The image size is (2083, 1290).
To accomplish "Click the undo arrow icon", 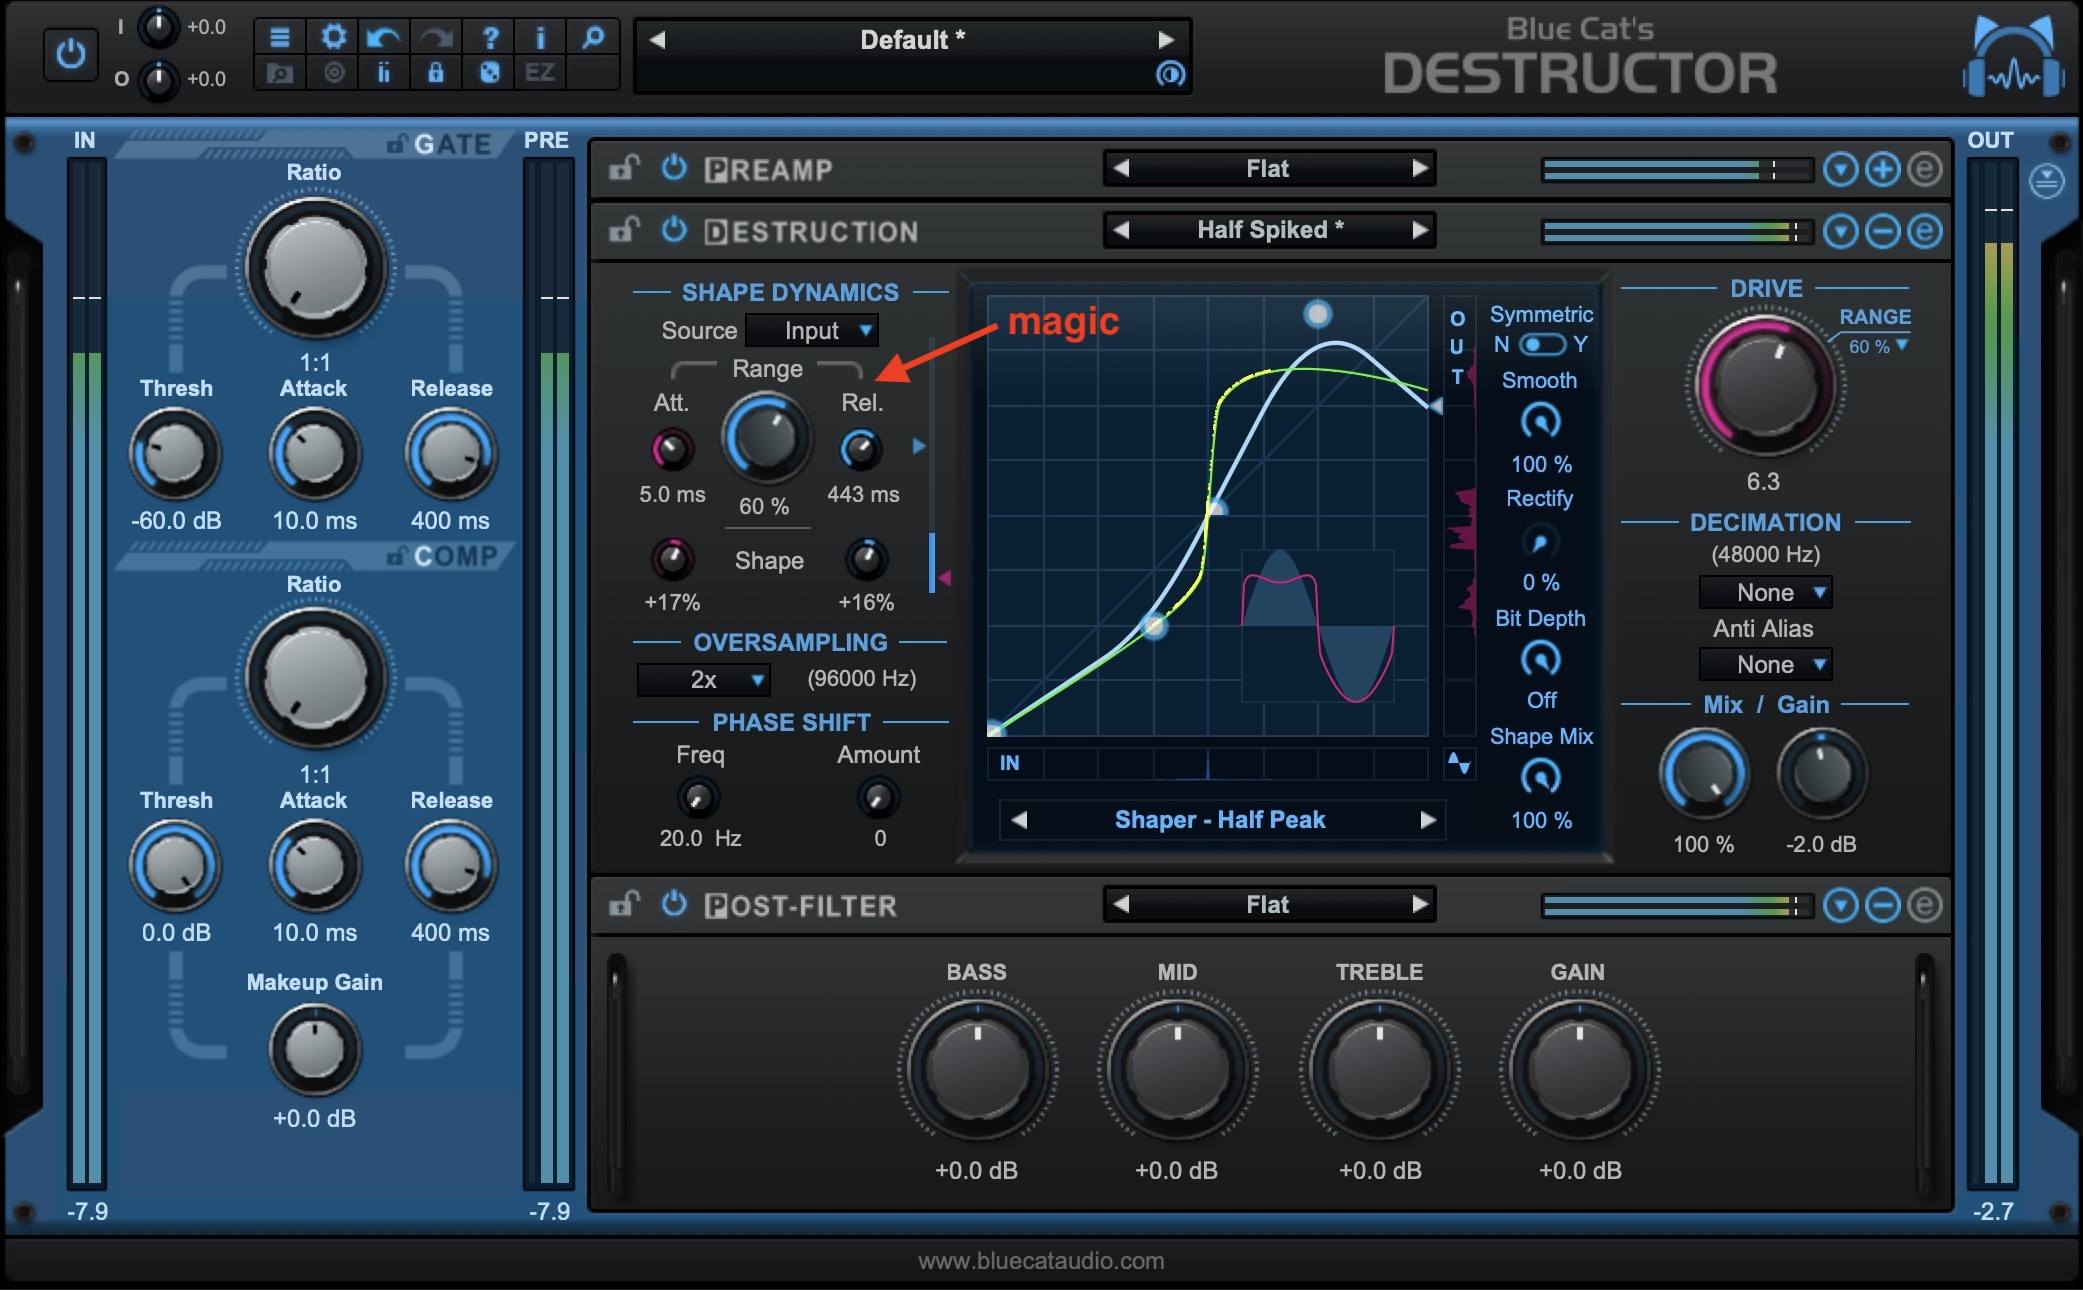I will [384, 38].
